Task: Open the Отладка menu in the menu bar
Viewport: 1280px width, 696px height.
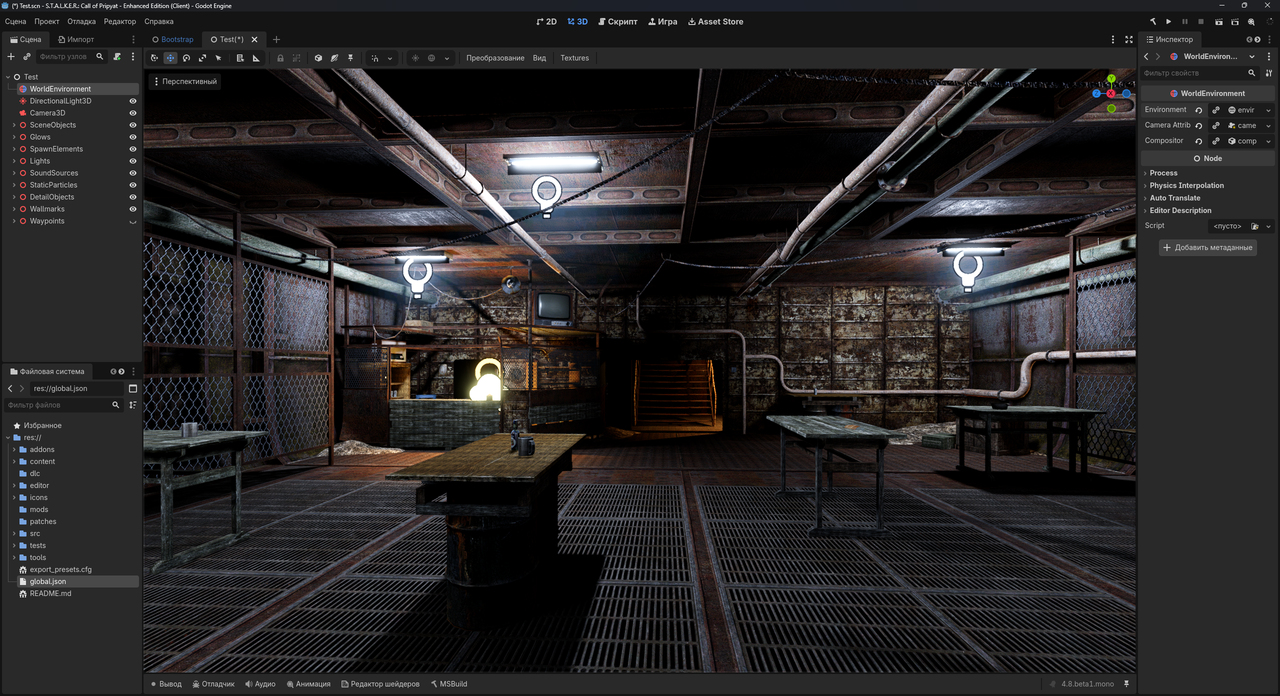Action: [x=82, y=21]
